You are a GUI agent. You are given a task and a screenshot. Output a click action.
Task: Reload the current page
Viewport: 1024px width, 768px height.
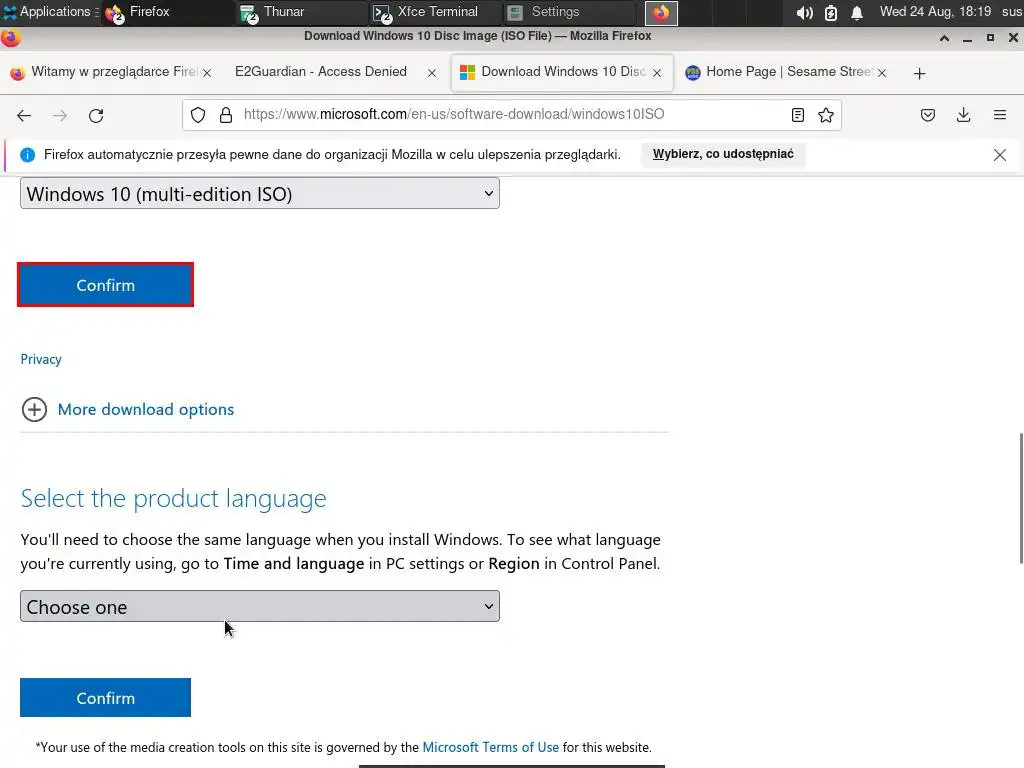[x=96, y=116]
